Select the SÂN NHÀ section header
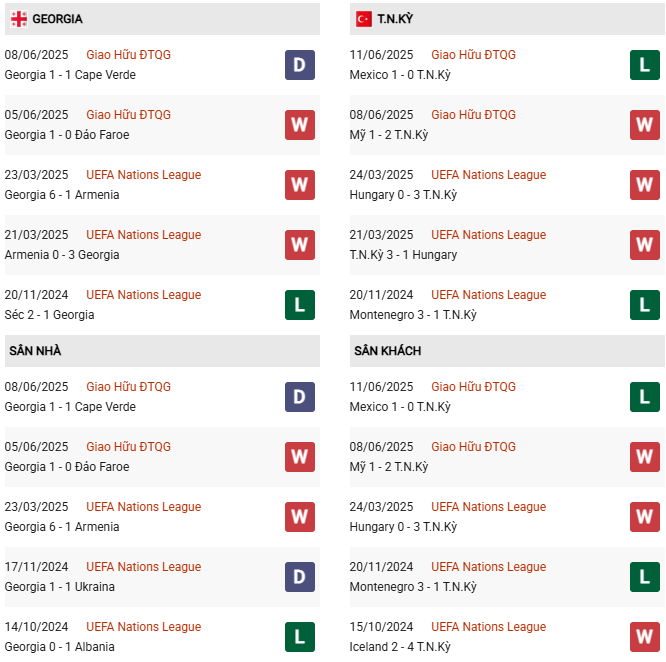Screen dimensions: 666x662 point(35,351)
